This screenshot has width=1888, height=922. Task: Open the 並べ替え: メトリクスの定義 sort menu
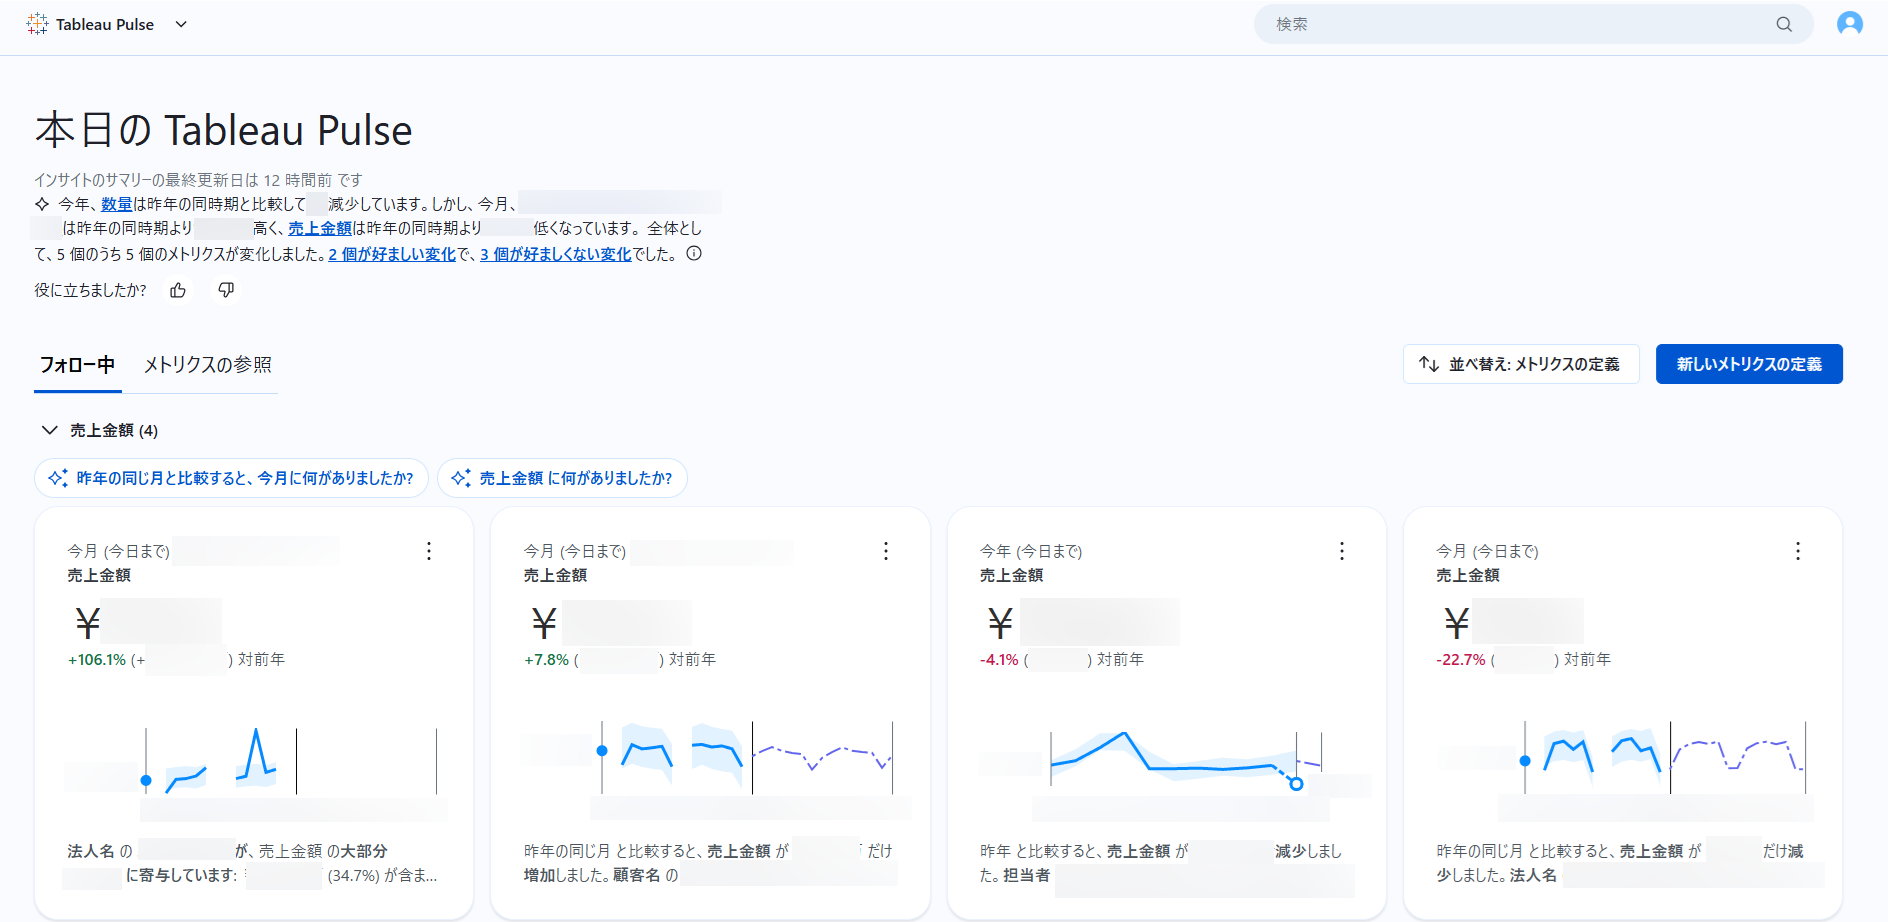pos(1520,364)
